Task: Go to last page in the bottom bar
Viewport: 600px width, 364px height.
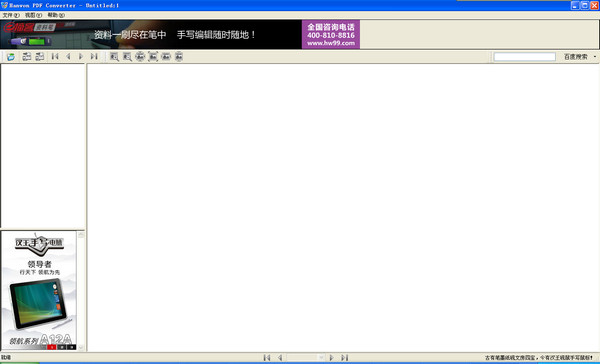Action: [344, 357]
